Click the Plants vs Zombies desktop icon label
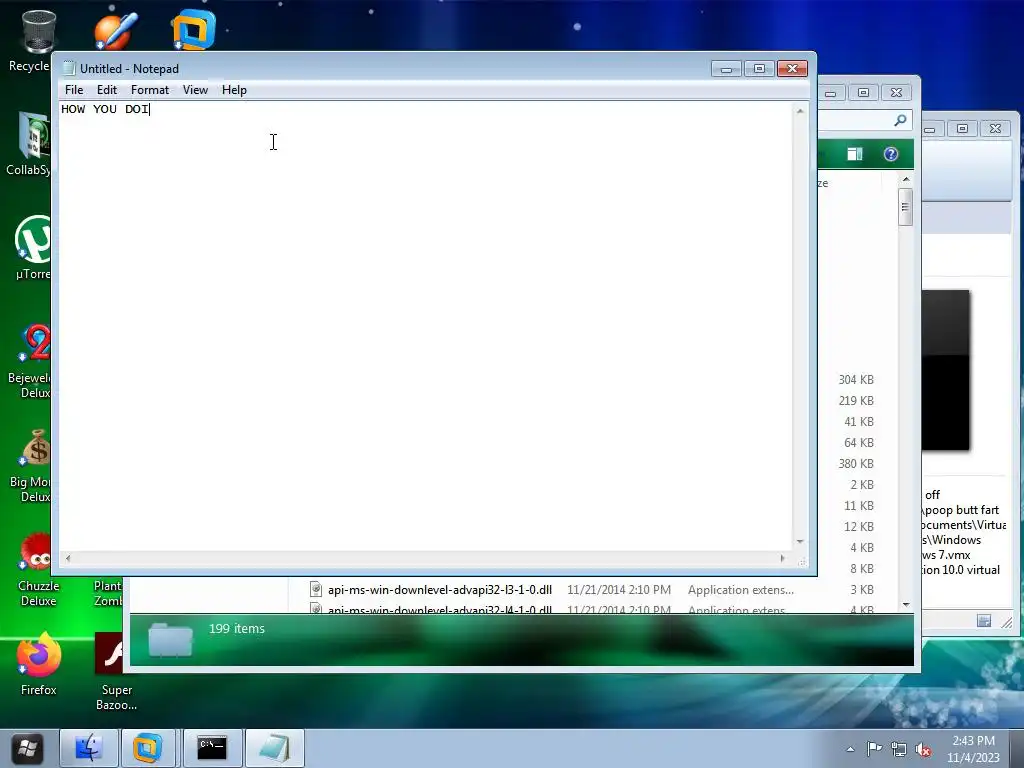The width and height of the screenshot is (1024, 768). coord(108,593)
